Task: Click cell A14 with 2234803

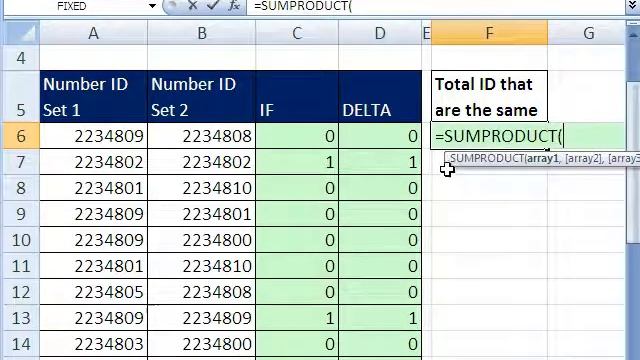Action: 93,344
